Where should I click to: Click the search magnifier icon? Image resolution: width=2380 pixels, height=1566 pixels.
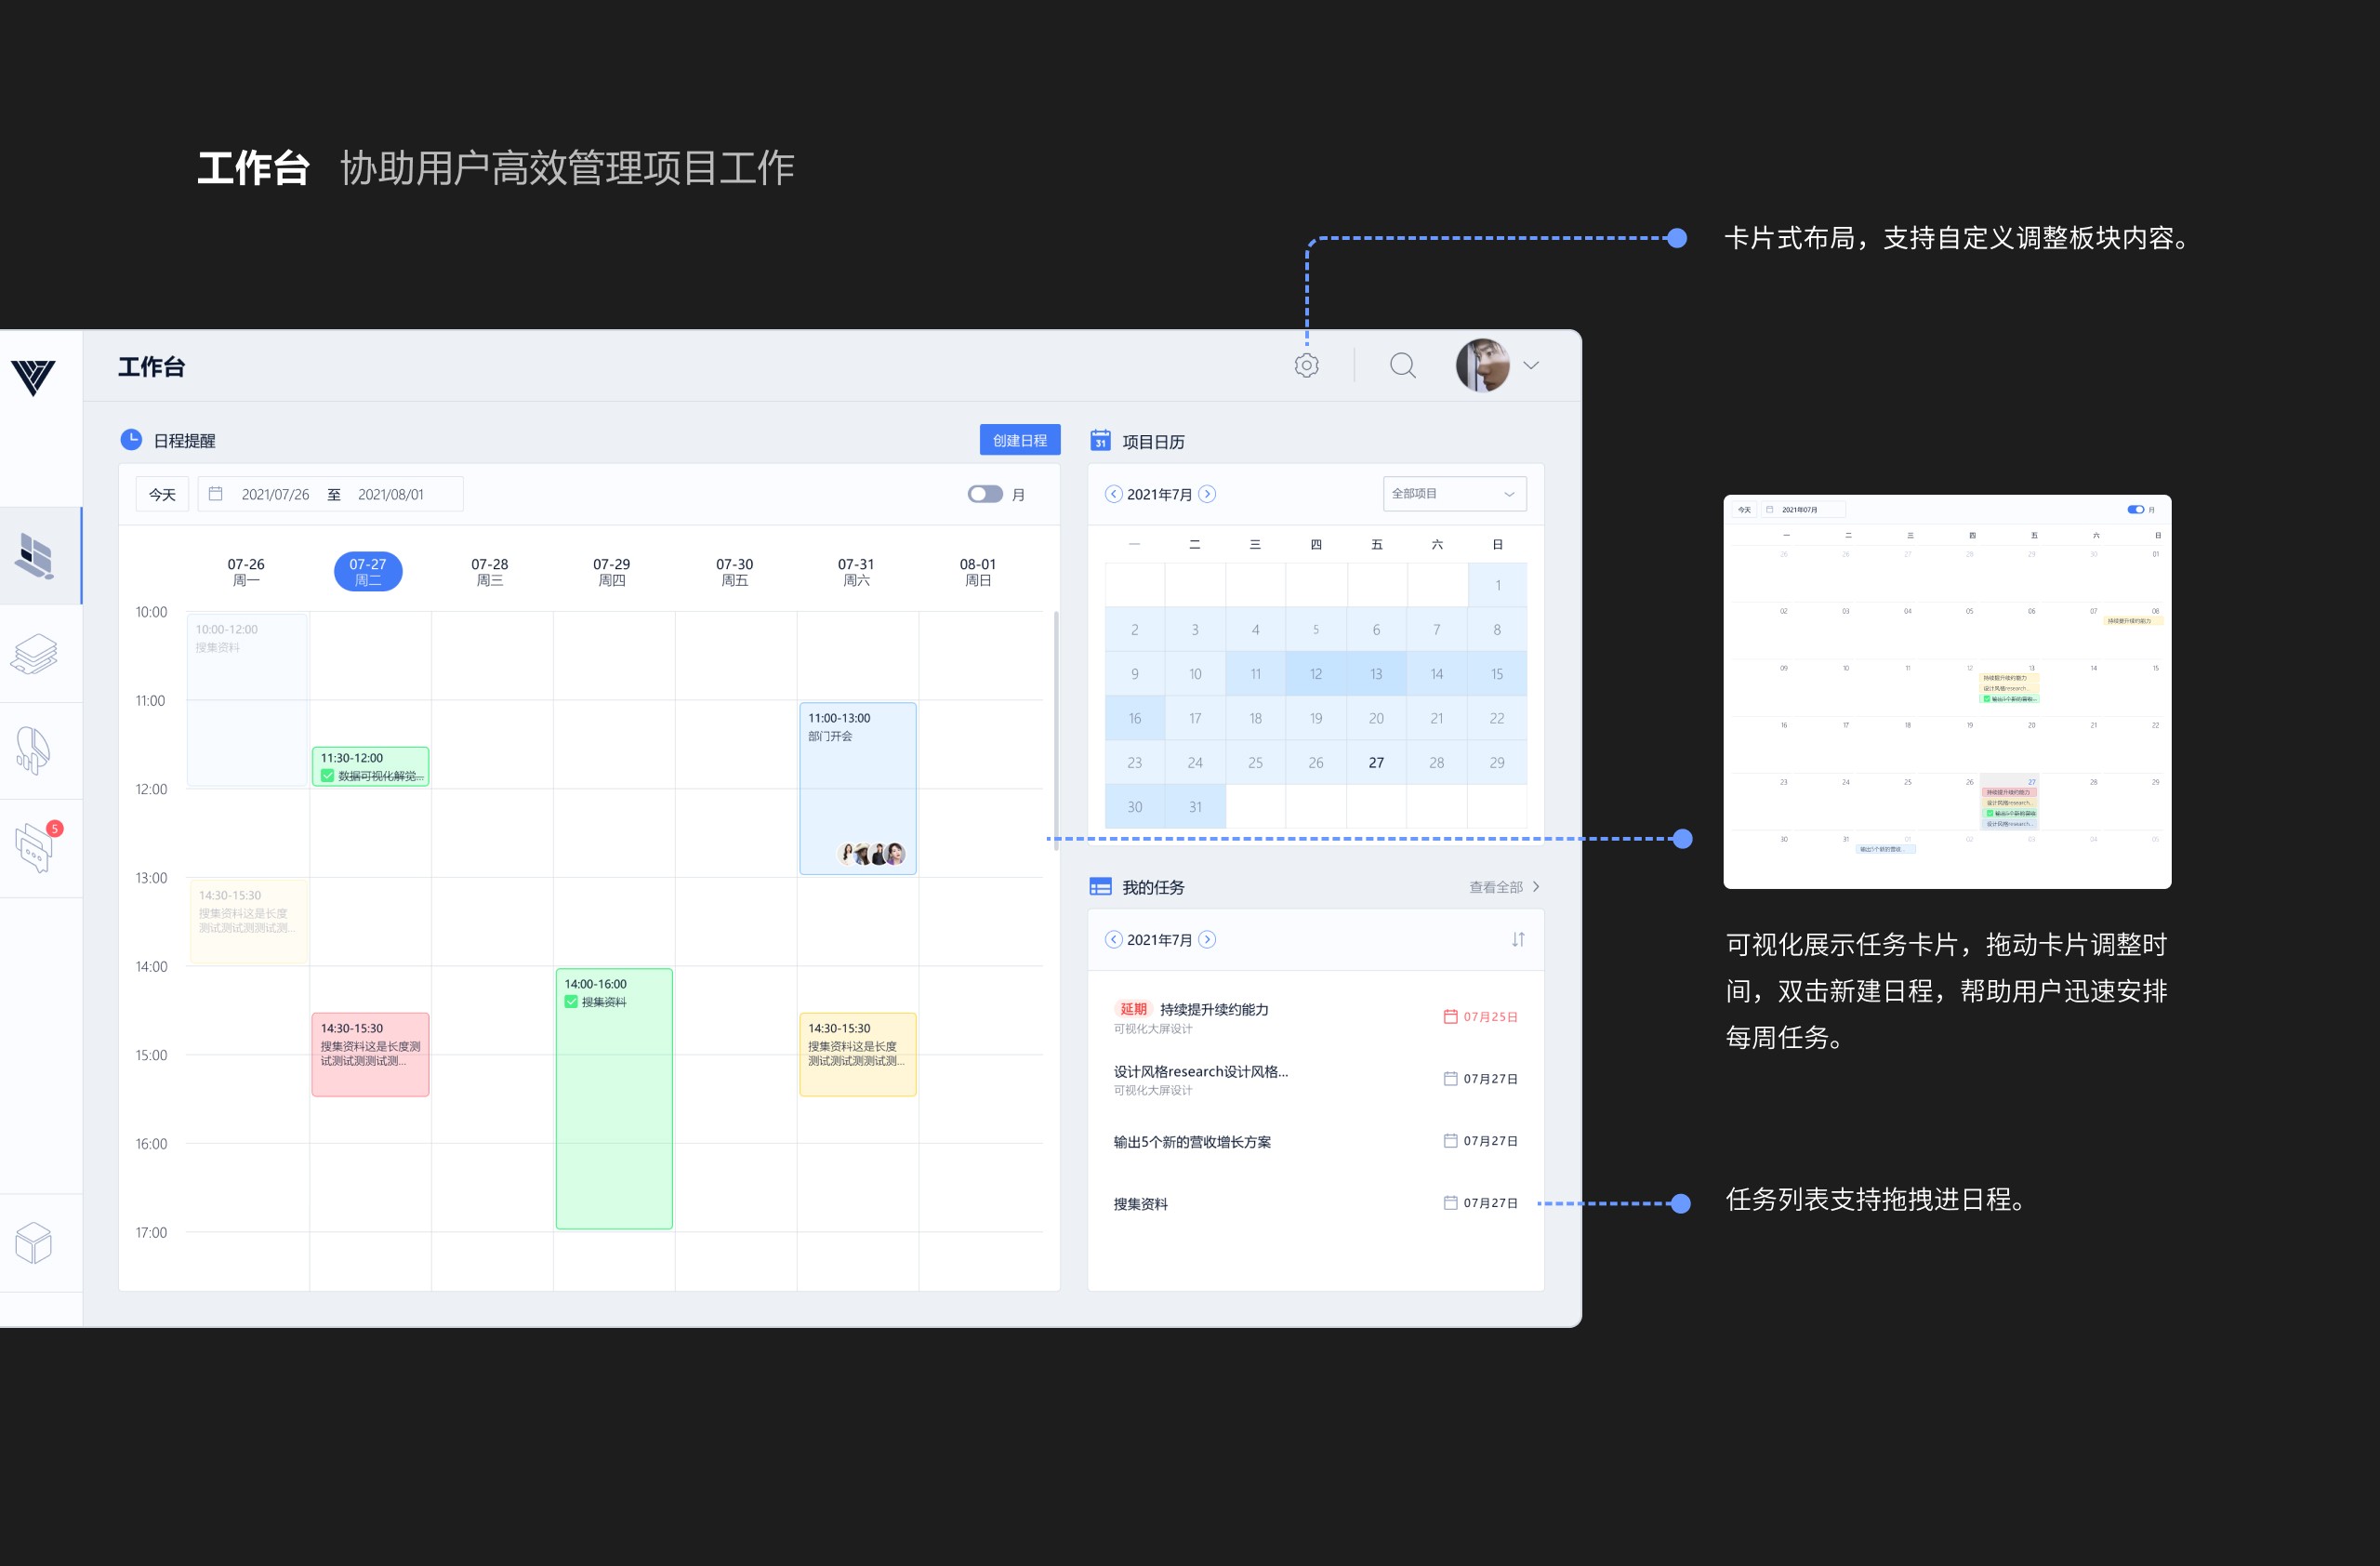(1402, 366)
